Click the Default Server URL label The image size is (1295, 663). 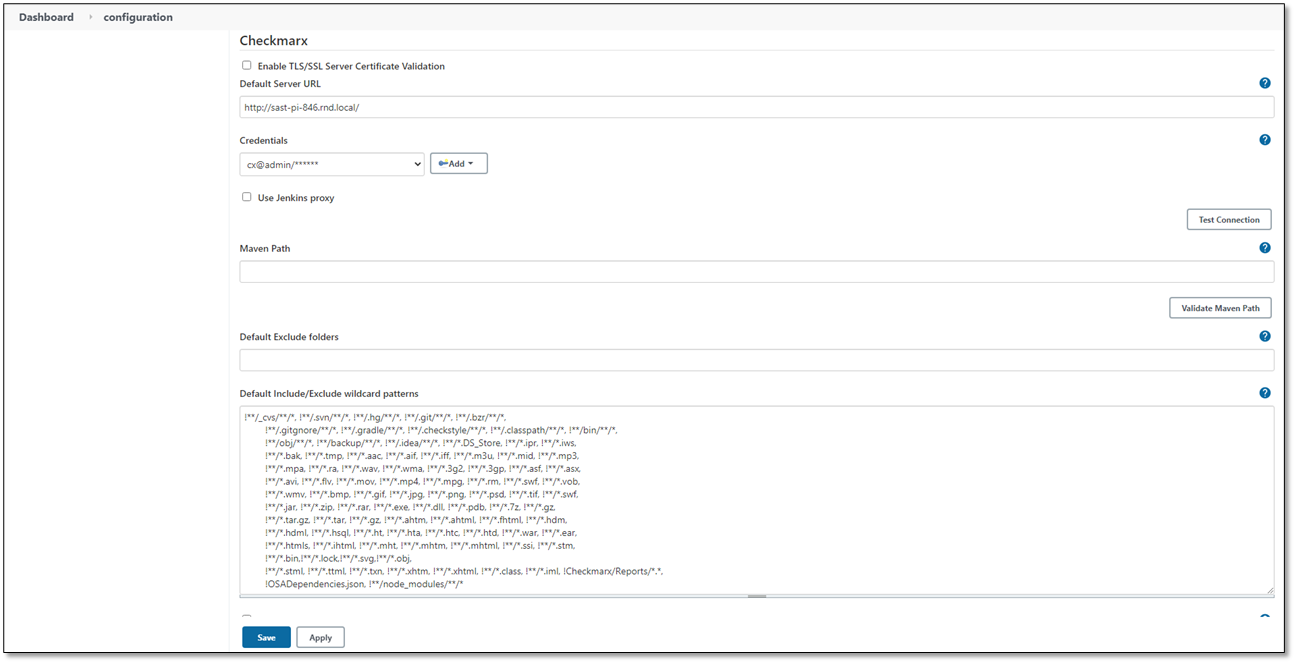click(x=280, y=83)
